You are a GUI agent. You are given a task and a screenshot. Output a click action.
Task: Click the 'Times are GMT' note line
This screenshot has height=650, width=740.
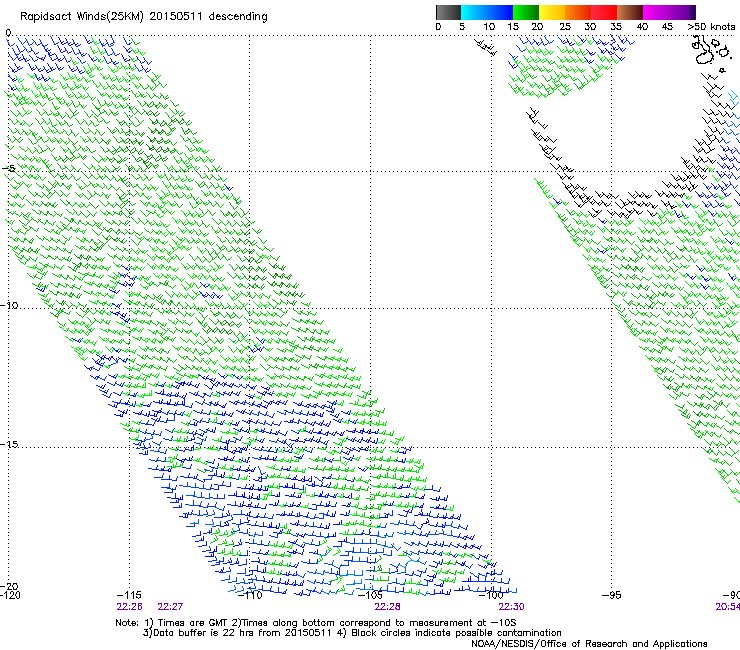tap(316, 623)
